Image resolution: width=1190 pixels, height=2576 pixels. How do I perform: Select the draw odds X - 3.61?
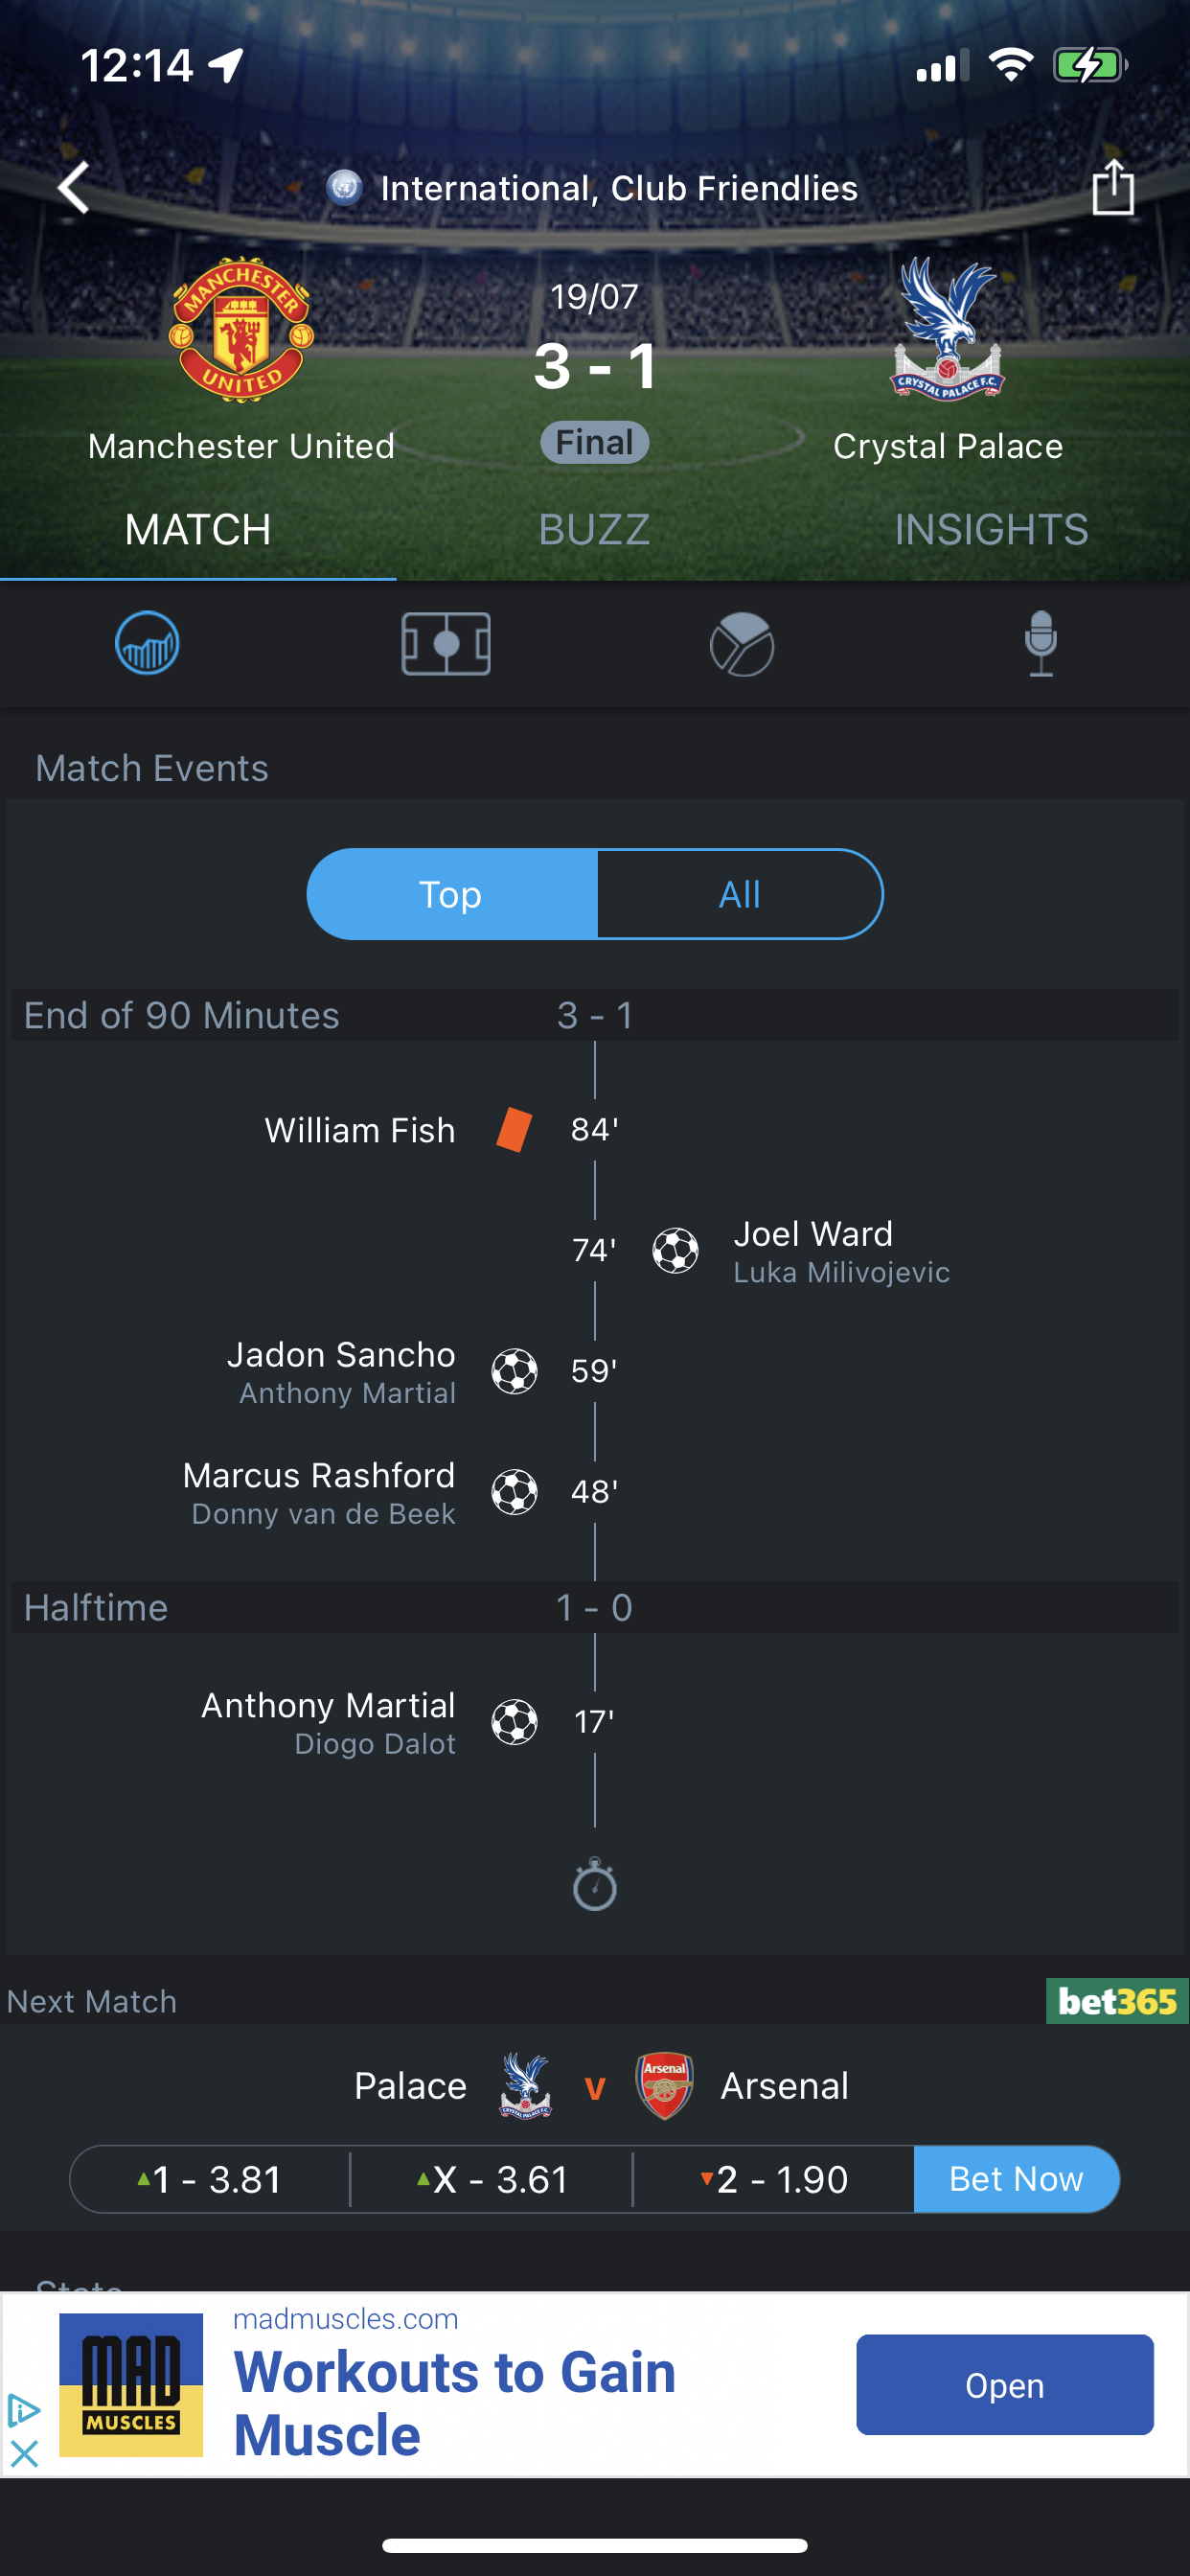point(492,2179)
